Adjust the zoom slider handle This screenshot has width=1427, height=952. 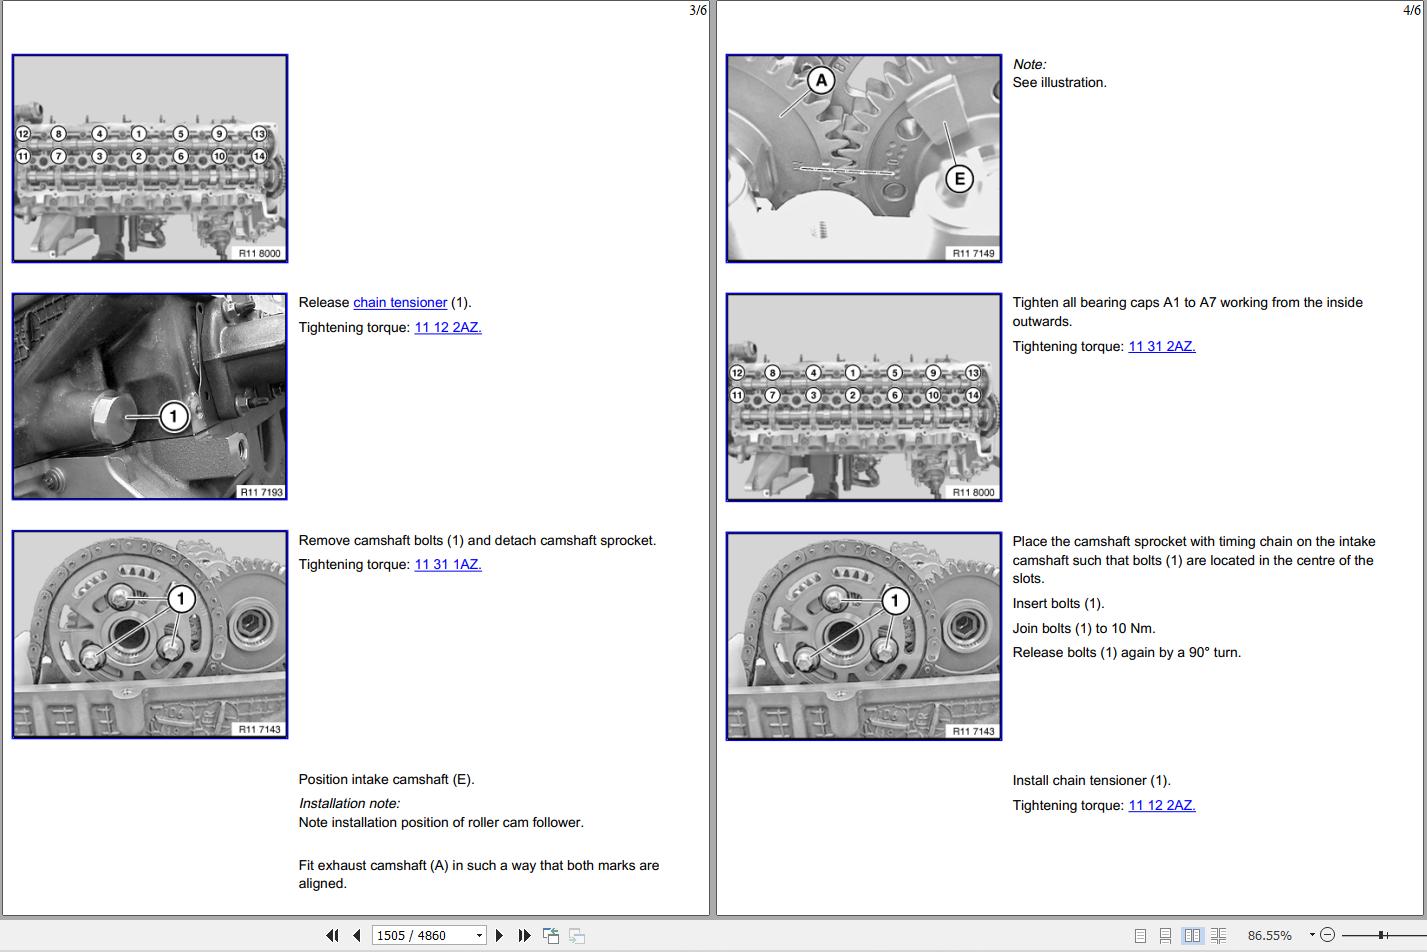[x=1381, y=935]
